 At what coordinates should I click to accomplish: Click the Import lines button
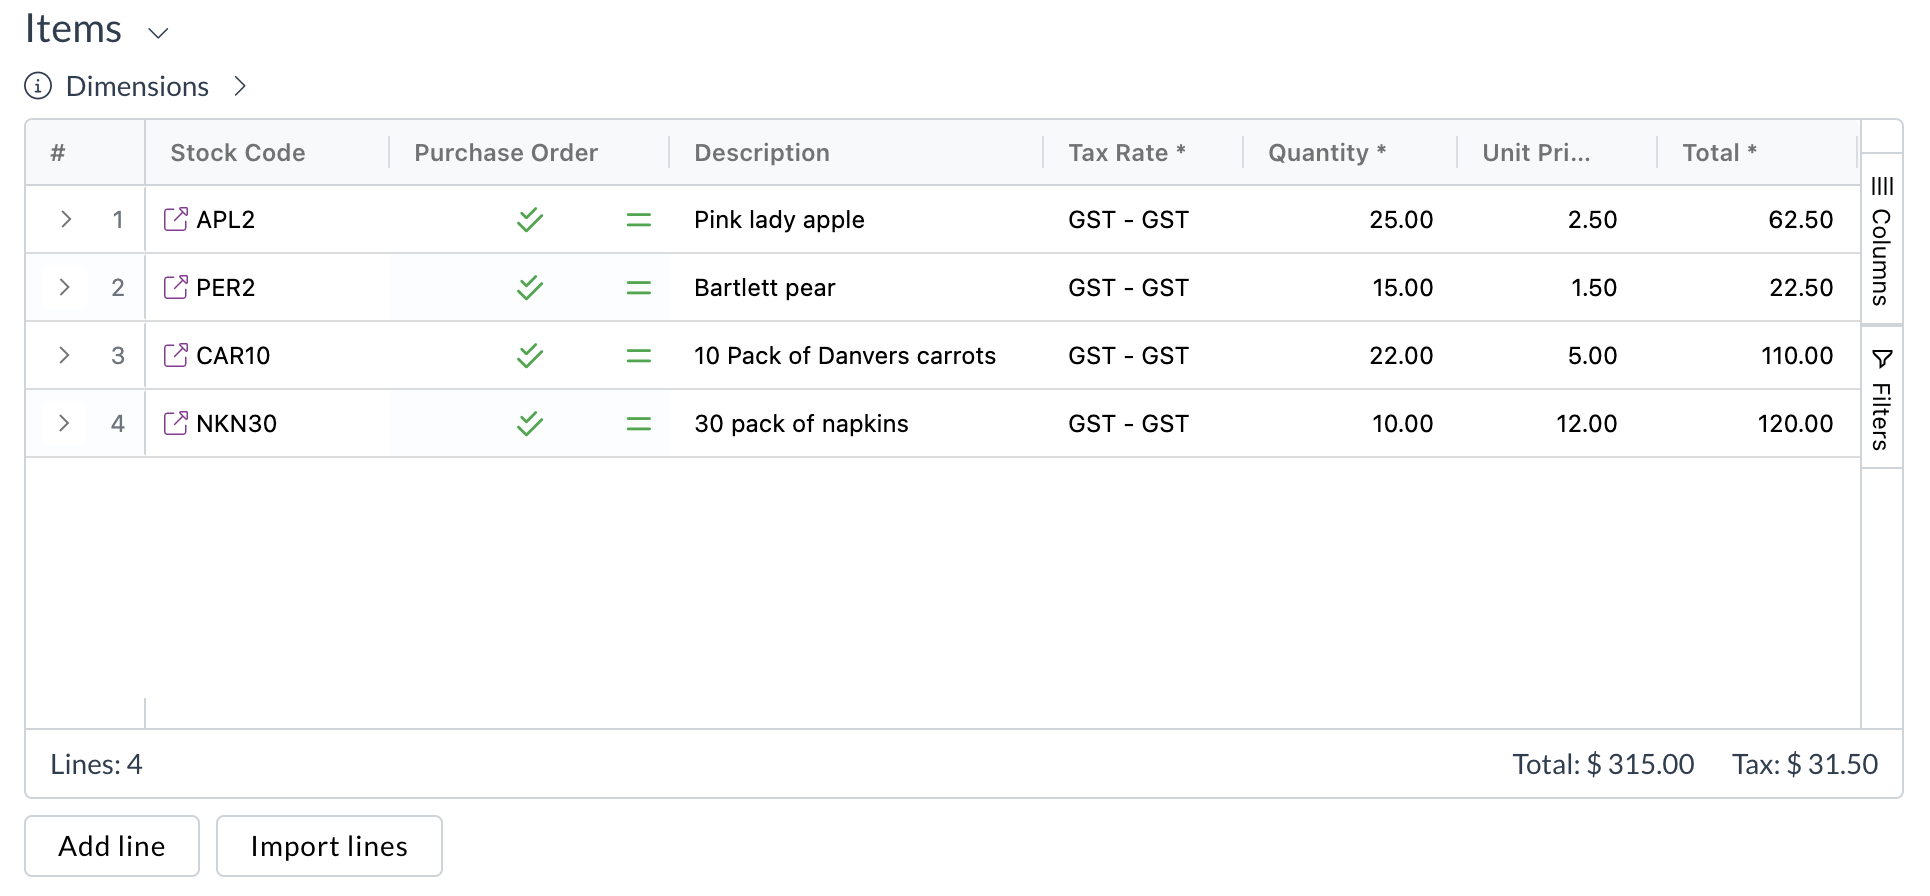[x=329, y=846]
